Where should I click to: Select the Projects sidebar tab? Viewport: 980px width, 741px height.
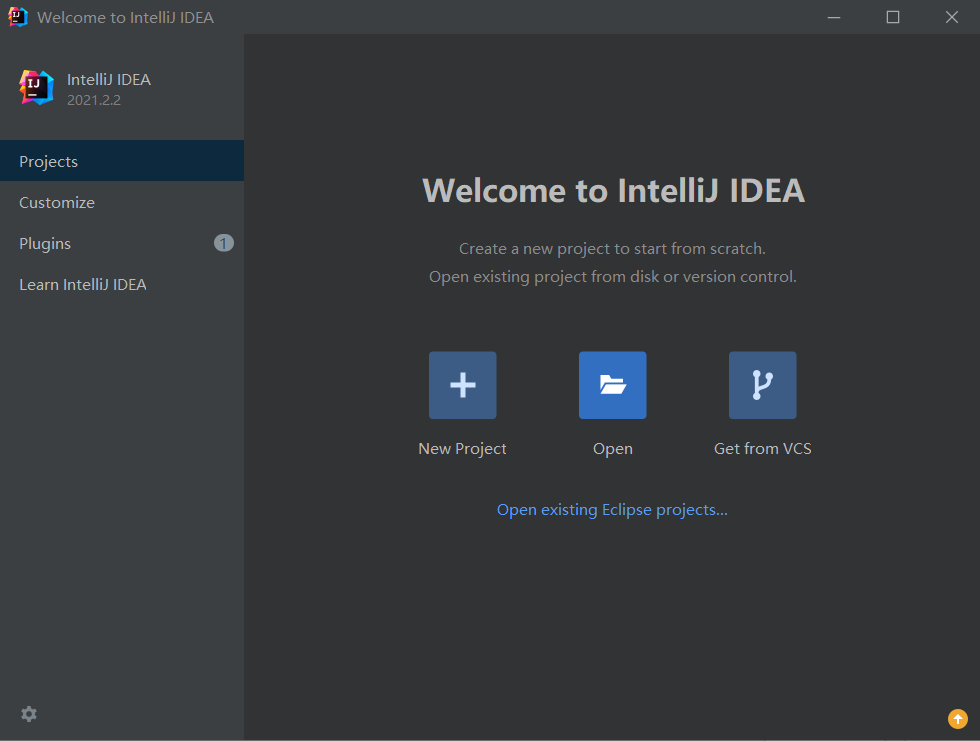pyautogui.click(x=48, y=161)
